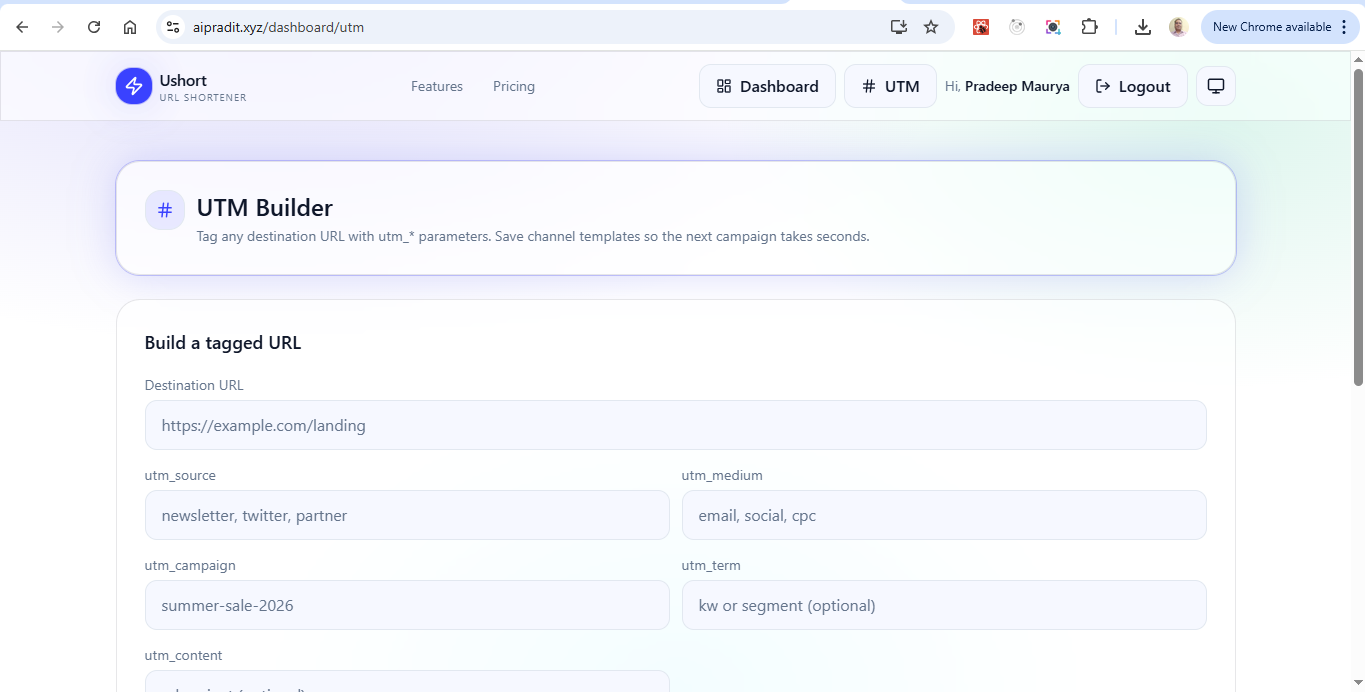
Task: Install app icon in address bar
Action: click(899, 27)
